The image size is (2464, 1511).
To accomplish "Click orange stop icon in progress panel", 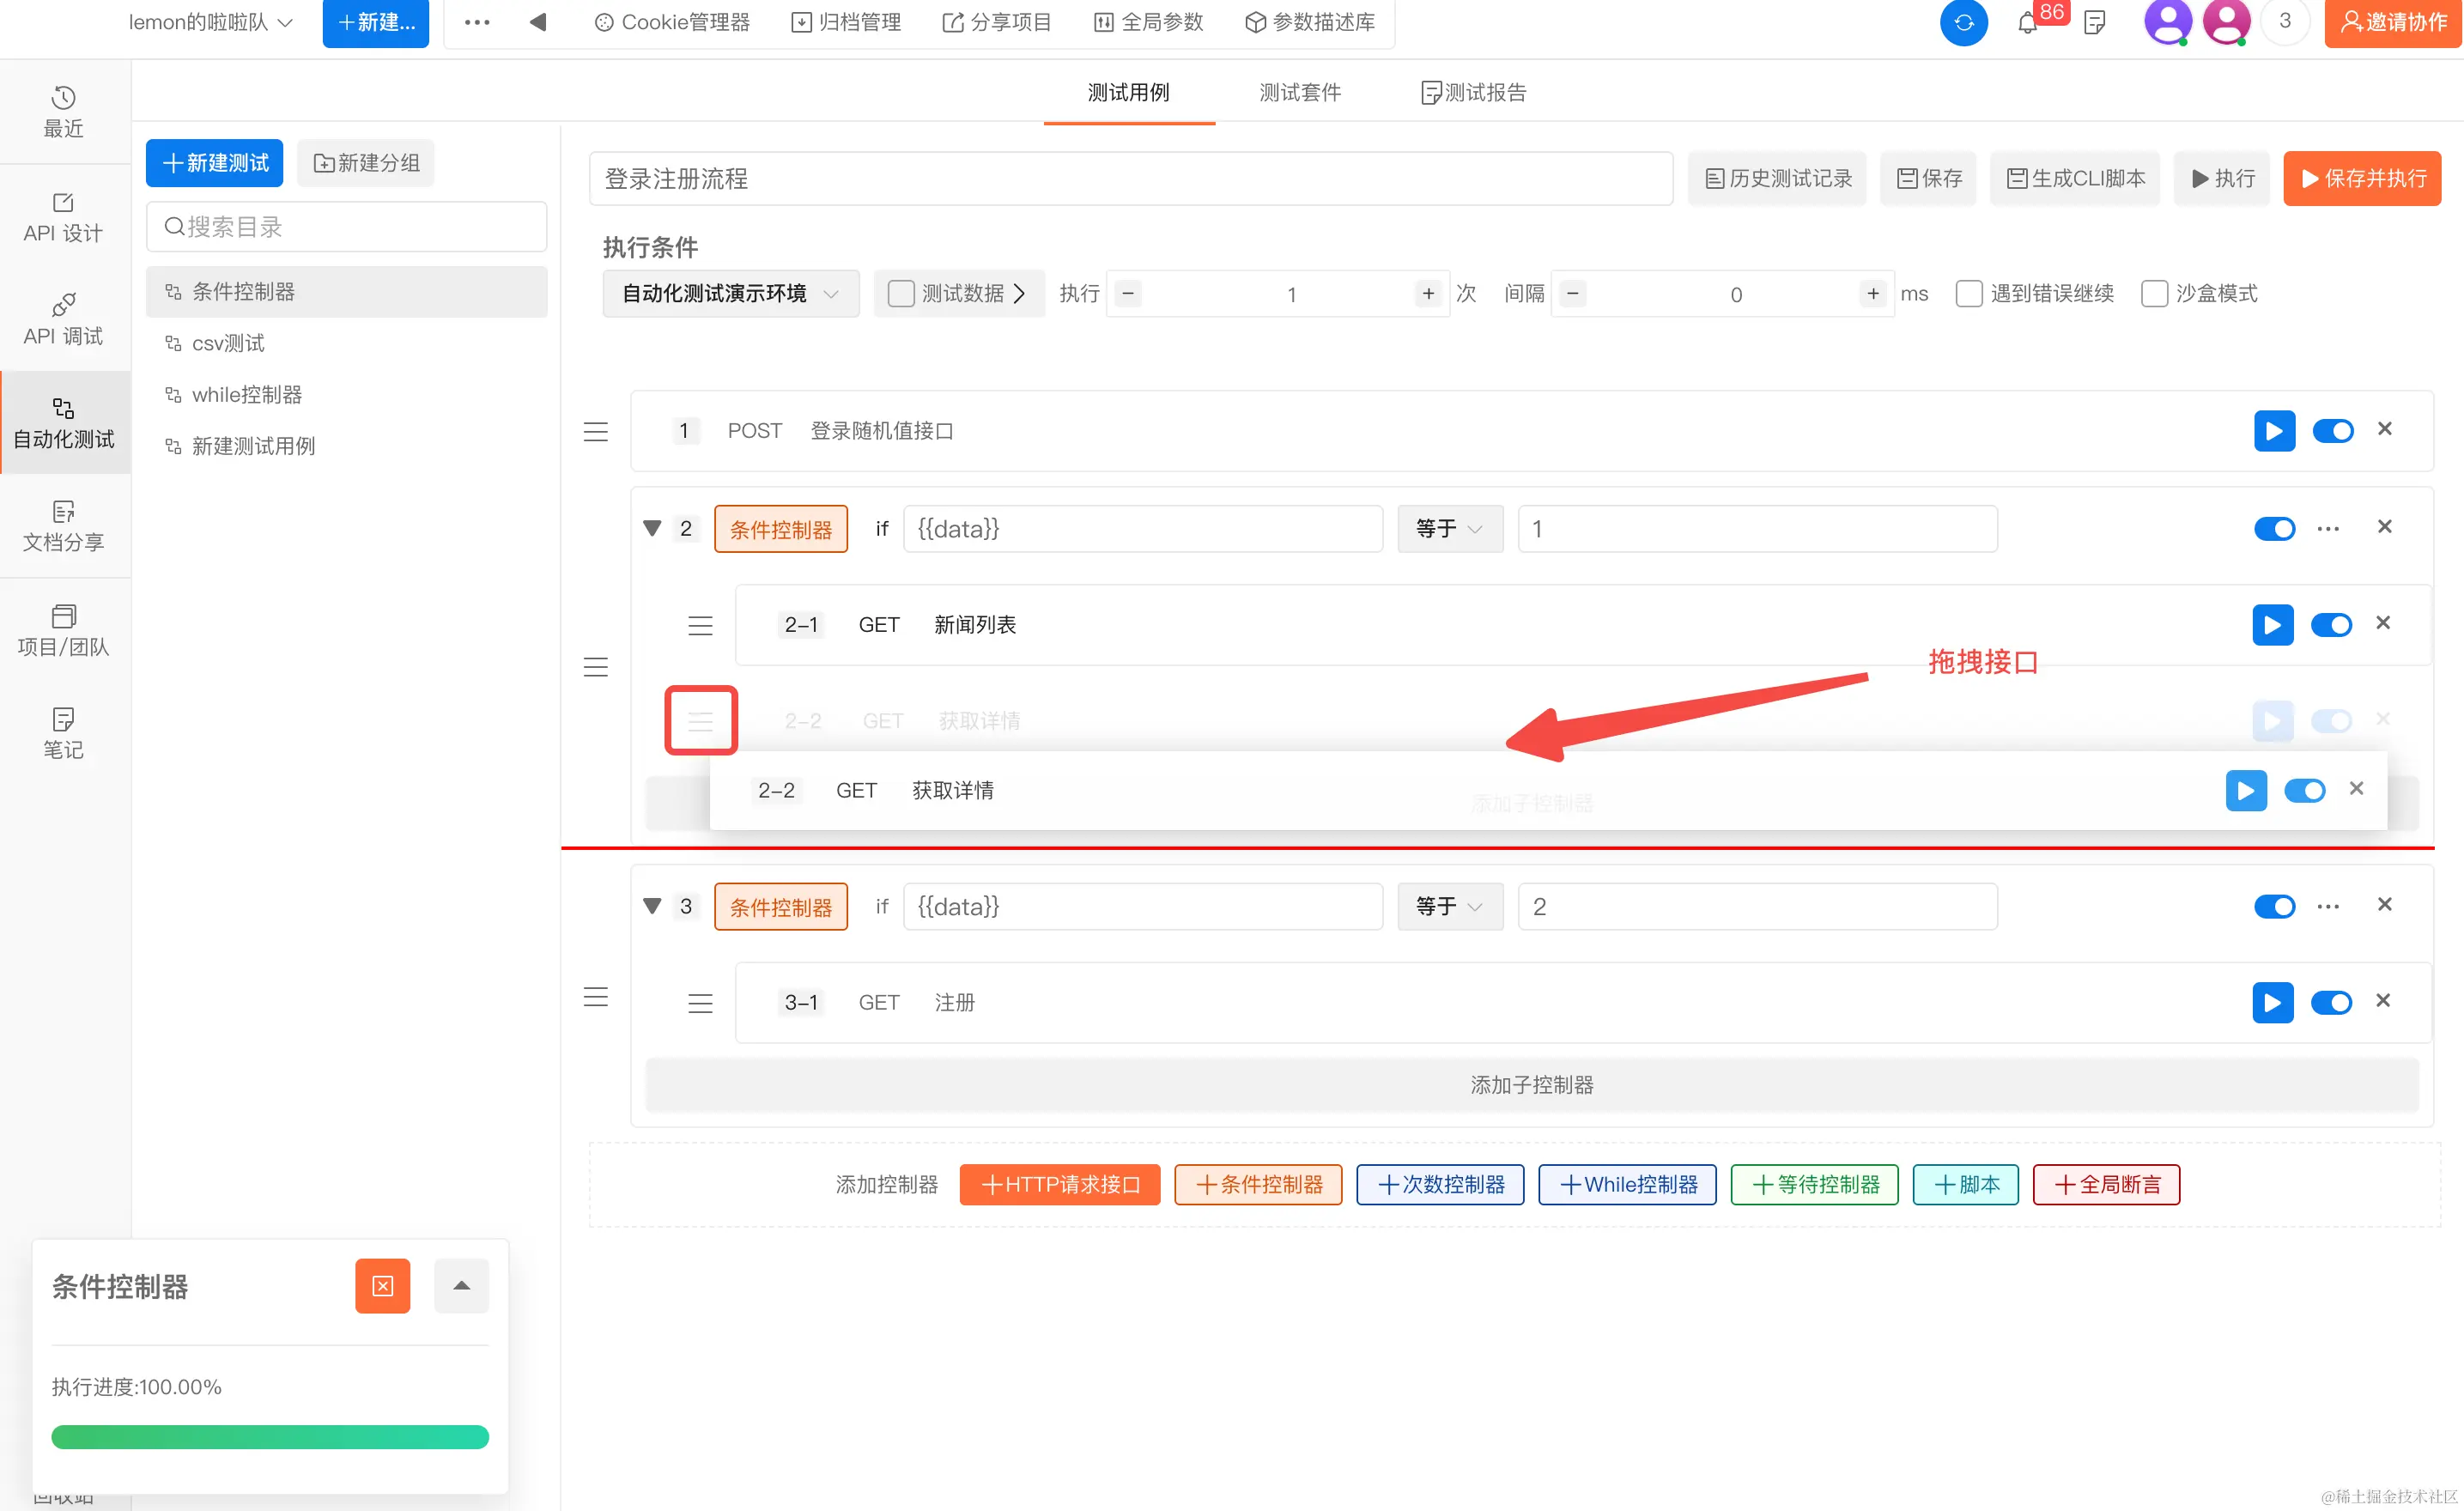I will (x=382, y=1286).
